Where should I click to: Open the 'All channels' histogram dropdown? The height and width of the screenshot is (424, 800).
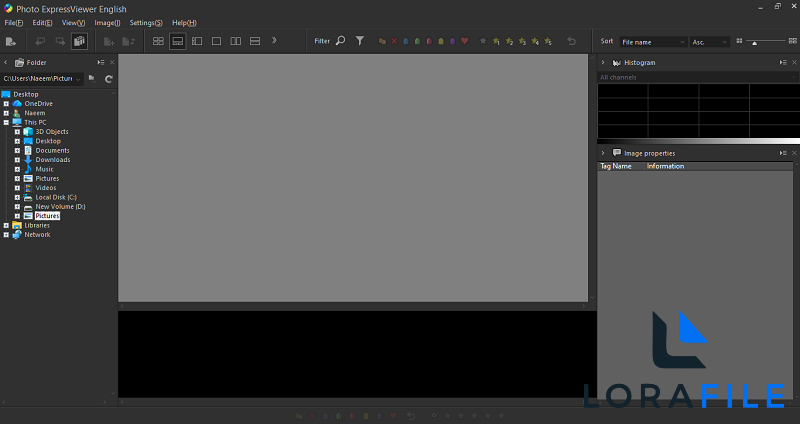697,78
